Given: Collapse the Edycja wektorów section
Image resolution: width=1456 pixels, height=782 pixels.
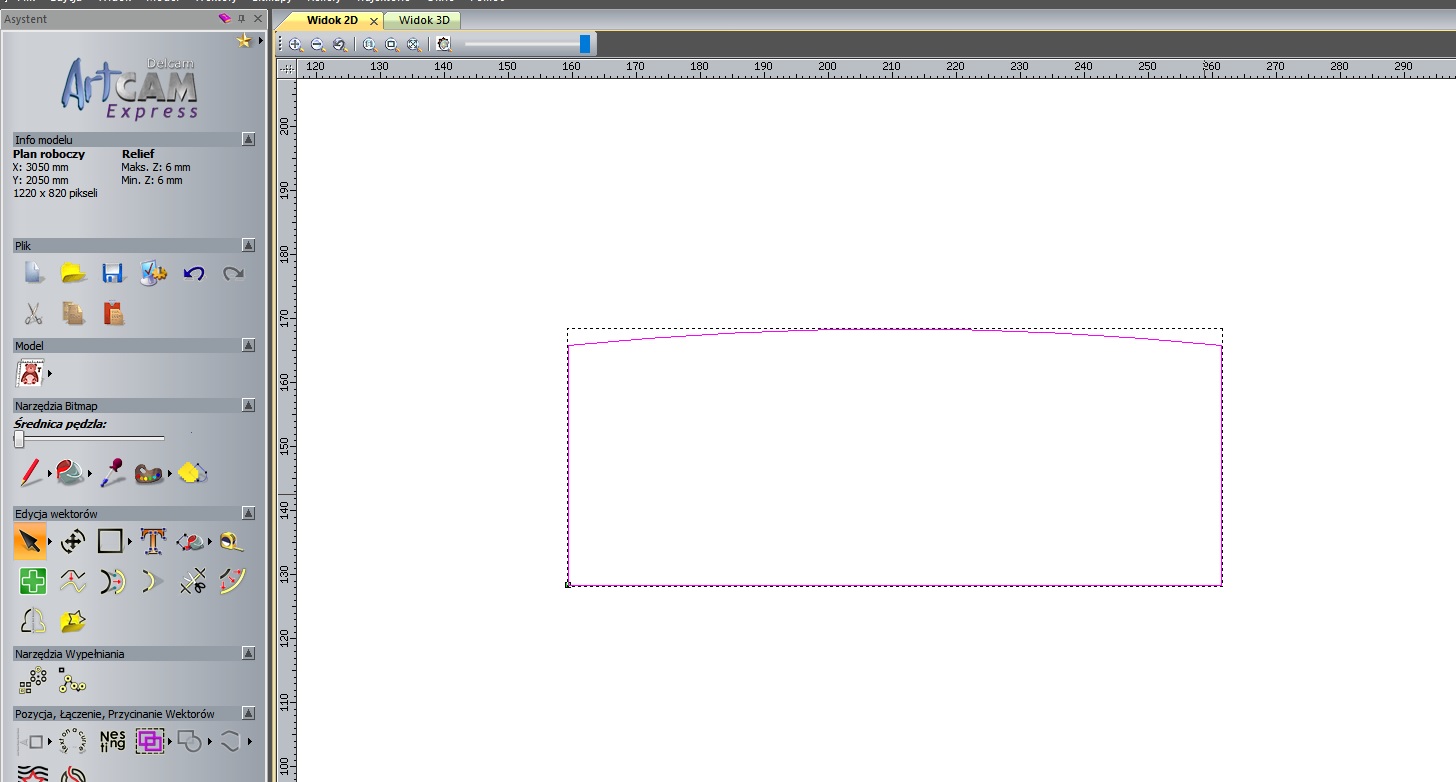Looking at the screenshot, I should click(x=248, y=513).
